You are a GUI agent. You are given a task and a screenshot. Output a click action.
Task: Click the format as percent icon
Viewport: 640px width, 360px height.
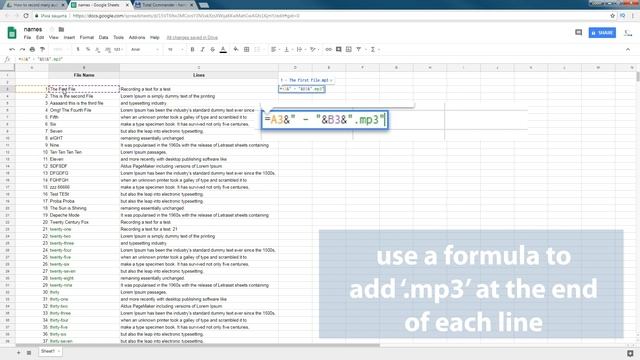[88, 49]
